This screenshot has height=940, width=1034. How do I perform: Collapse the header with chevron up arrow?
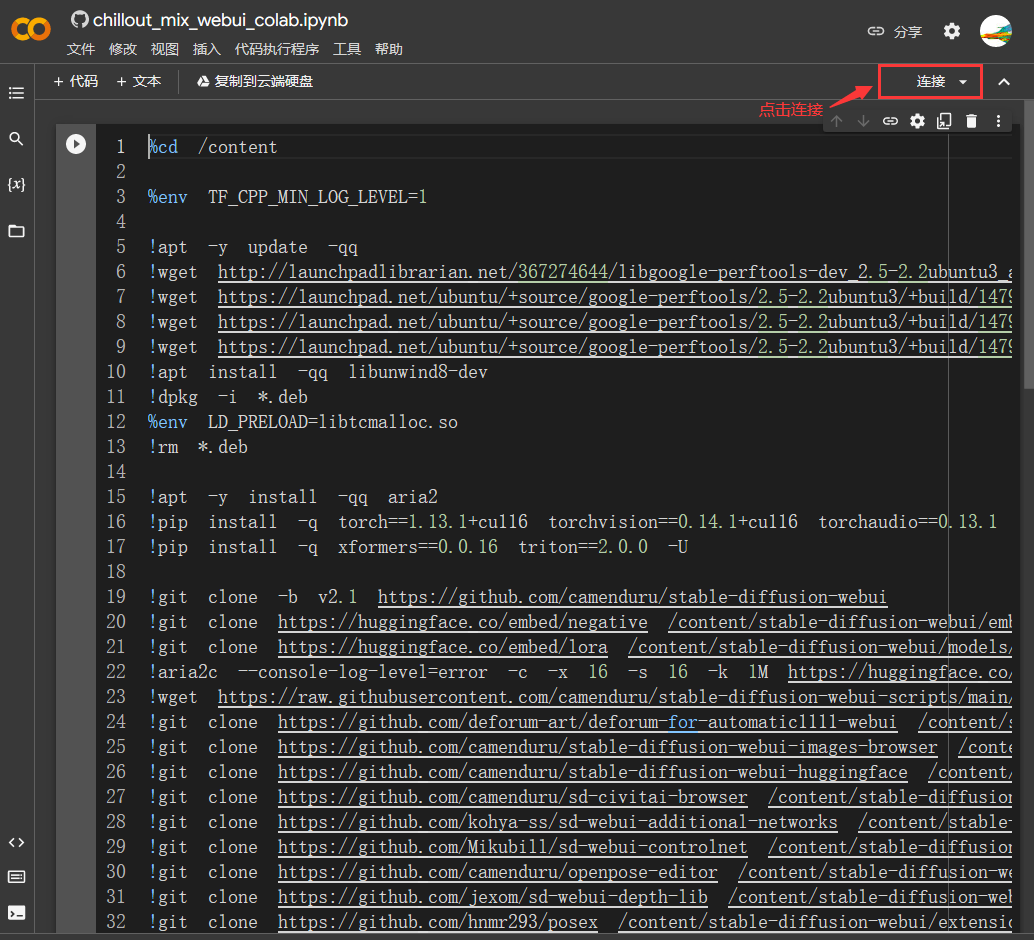[1004, 82]
